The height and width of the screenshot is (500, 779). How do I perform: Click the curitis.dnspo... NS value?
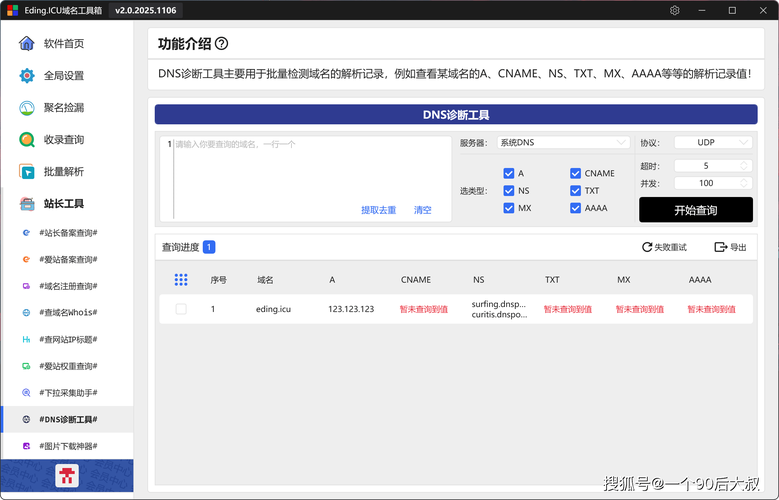pyautogui.click(x=499, y=315)
